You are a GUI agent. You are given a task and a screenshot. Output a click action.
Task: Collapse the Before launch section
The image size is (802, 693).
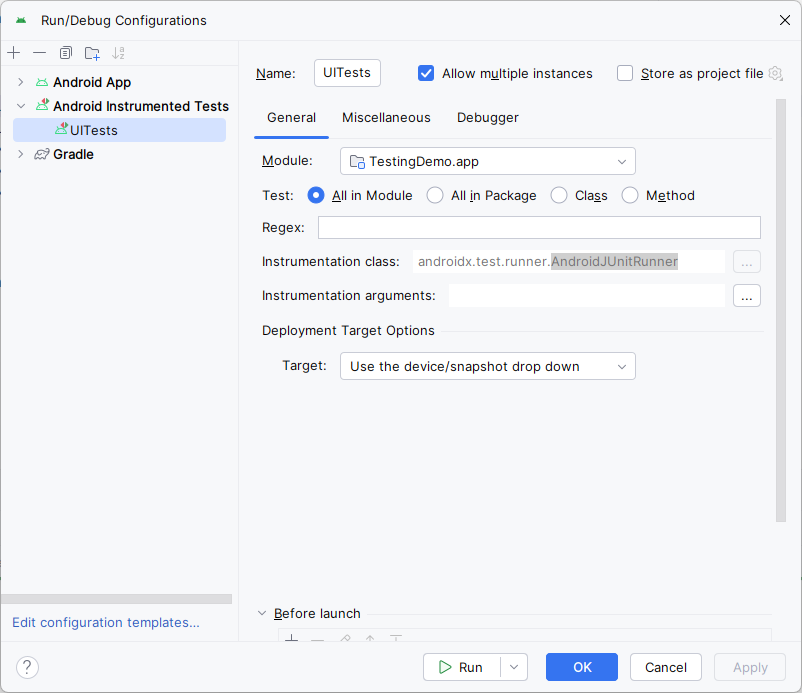point(262,613)
